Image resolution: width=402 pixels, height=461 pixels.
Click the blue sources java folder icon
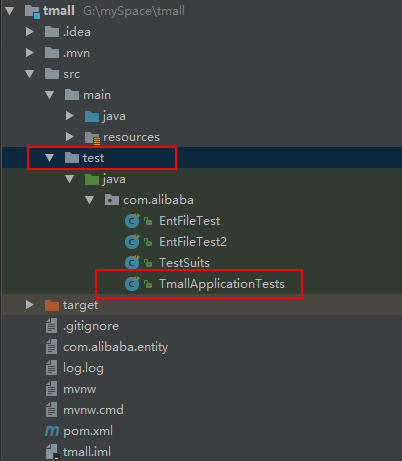click(x=92, y=116)
